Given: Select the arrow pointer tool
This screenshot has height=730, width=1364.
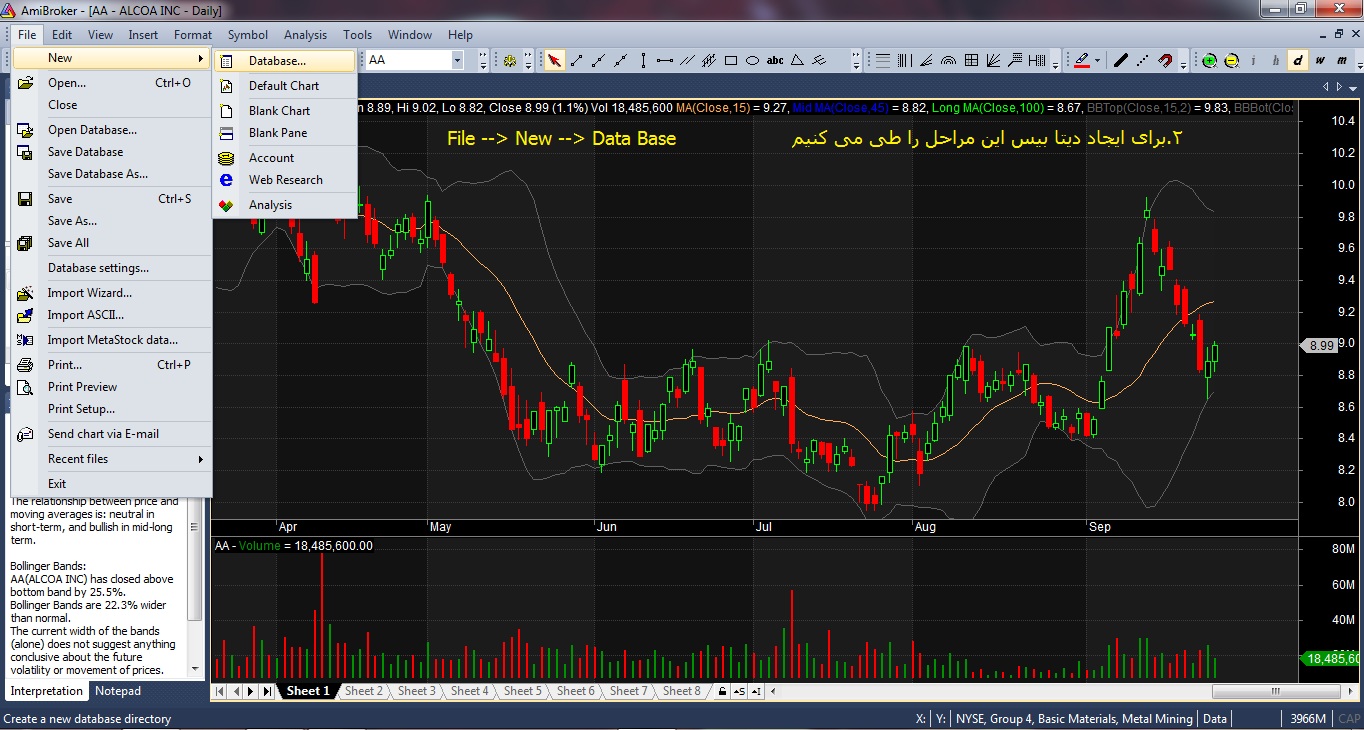Looking at the screenshot, I should pos(554,60).
